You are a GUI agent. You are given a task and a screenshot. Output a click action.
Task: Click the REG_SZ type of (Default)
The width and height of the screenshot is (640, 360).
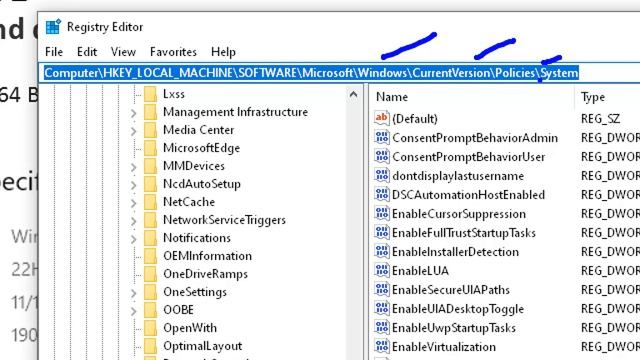click(x=600, y=119)
